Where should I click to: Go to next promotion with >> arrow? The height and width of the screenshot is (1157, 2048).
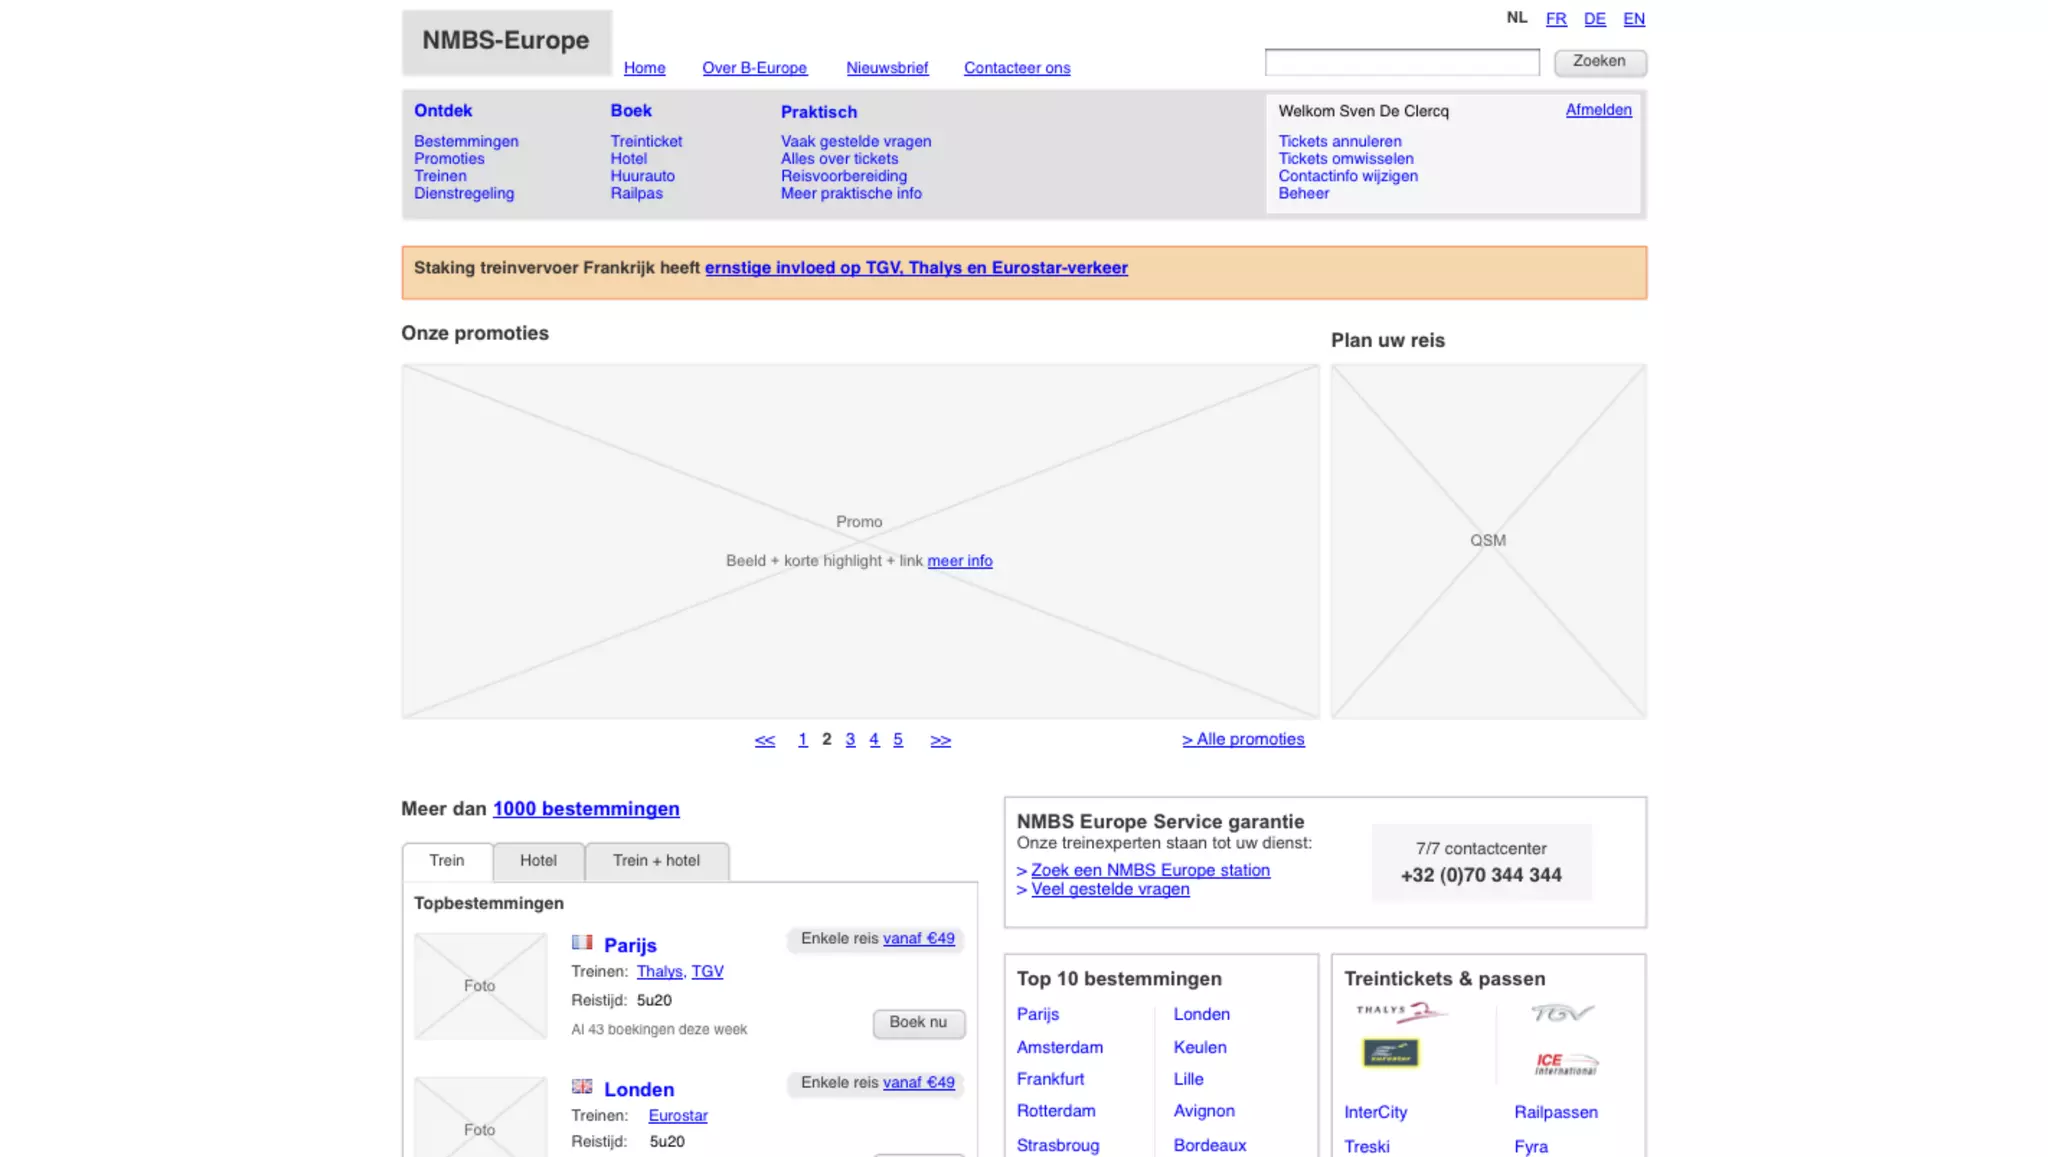pyautogui.click(x=940, y=740)
